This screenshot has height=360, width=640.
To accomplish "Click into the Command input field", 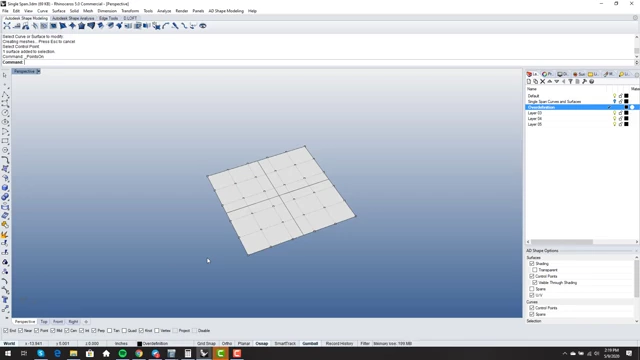I will click(329, 62).
